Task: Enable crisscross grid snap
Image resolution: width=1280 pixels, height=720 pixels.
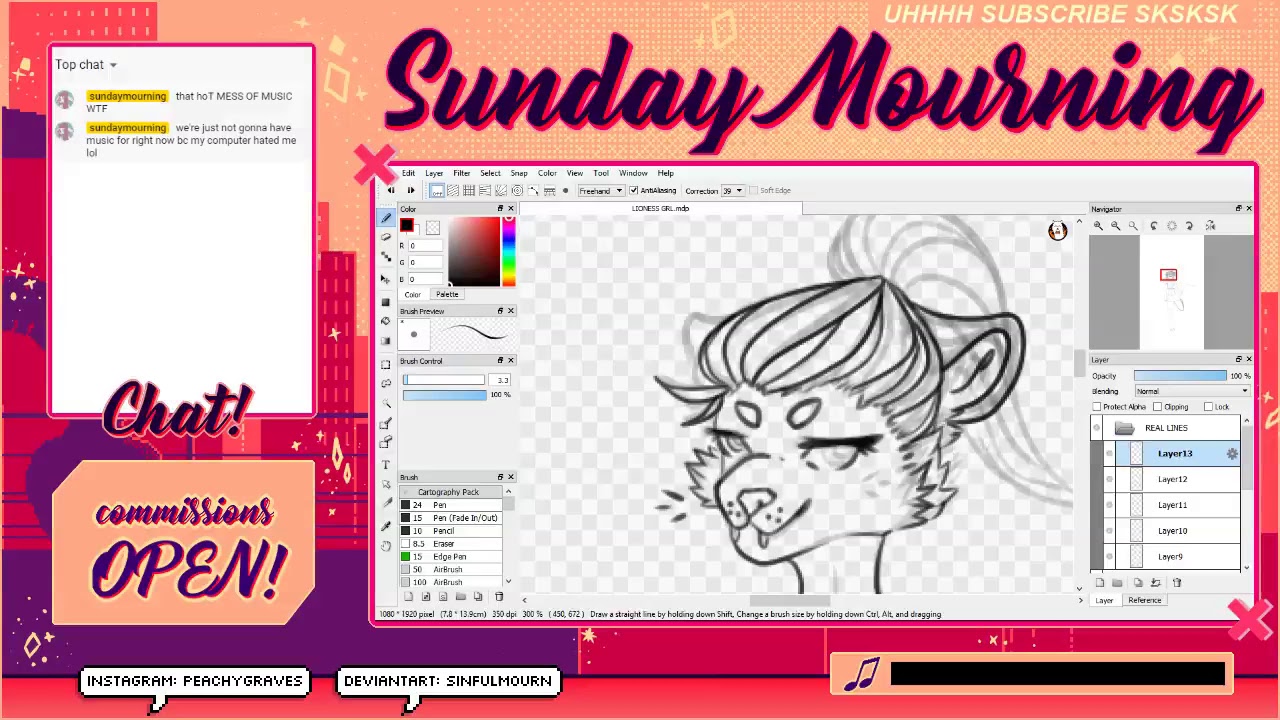Action: pos(469,190)
